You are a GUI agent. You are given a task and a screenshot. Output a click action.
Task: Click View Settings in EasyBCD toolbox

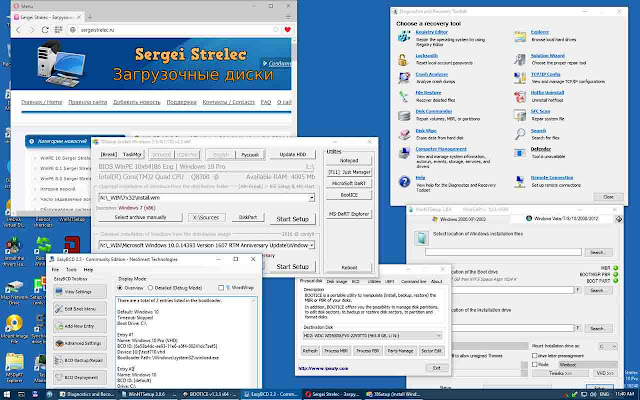coord(80,292)
